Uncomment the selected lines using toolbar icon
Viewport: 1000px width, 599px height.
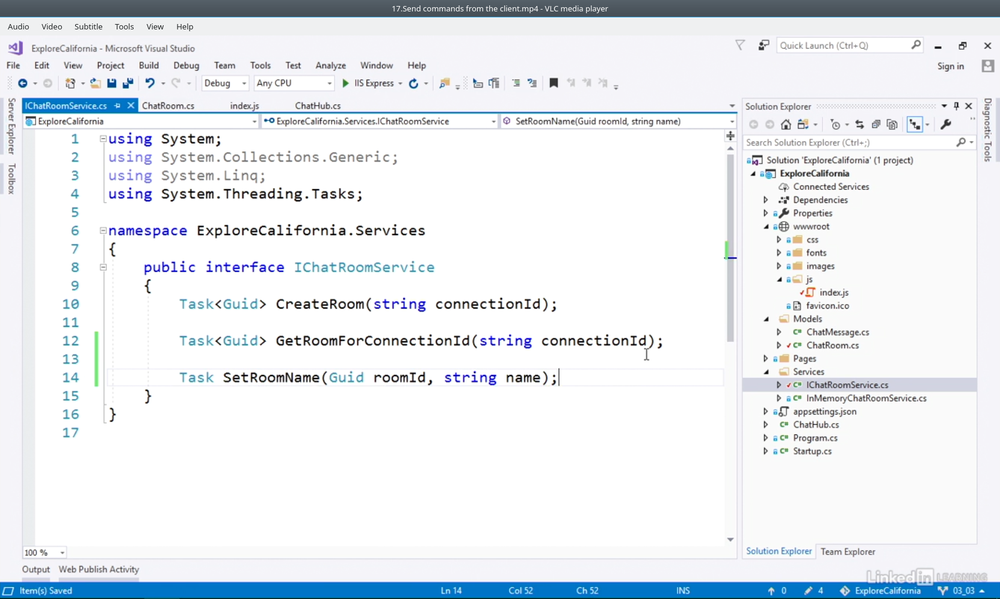click(x=532, y=84)
